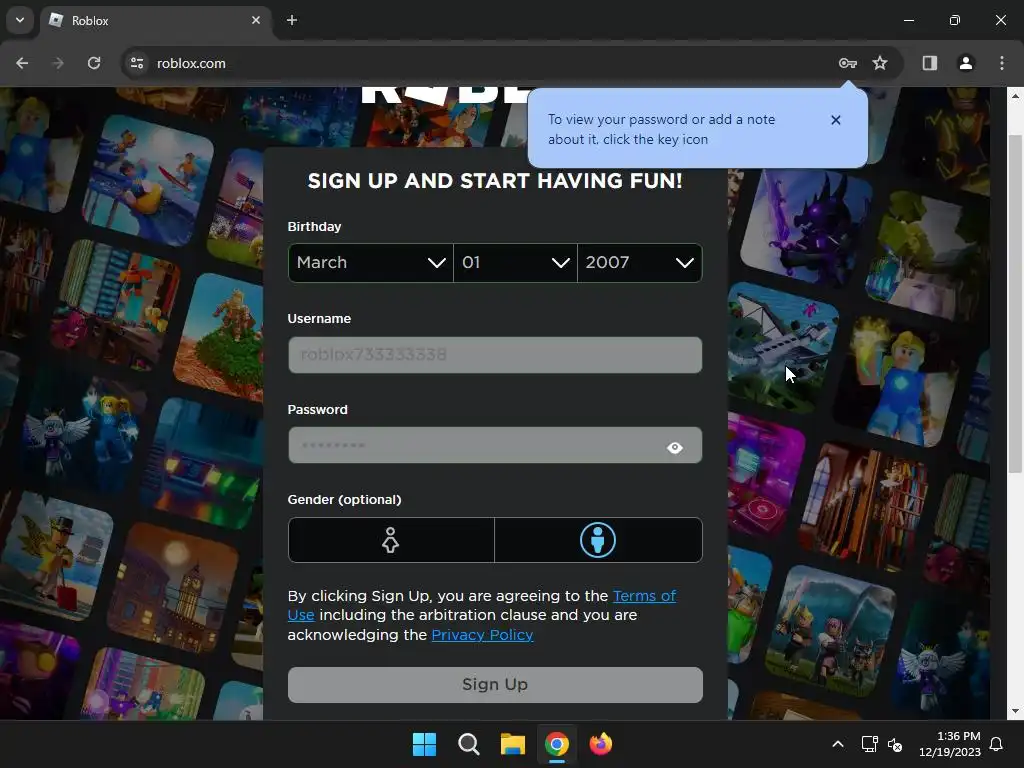Click the Sign Up button
1024x768 pixels.
click(495, 685)
